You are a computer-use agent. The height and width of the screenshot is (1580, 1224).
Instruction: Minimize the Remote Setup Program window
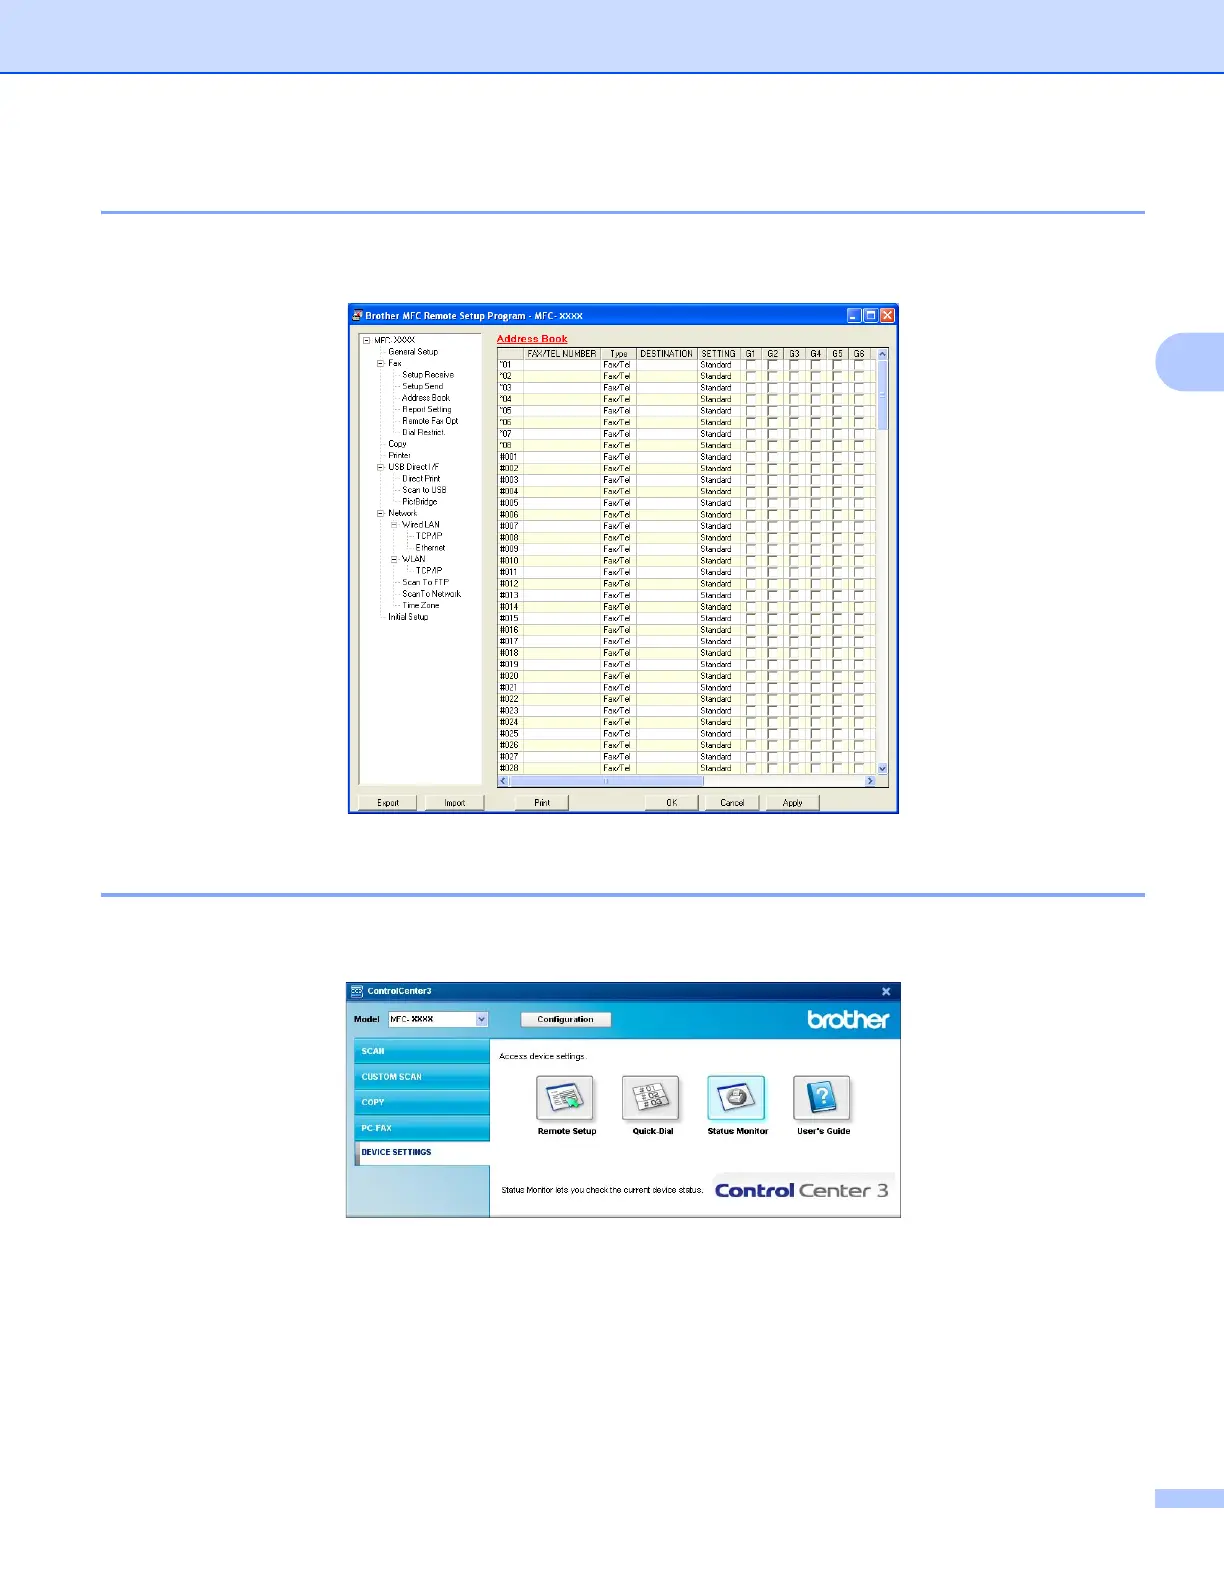(854, 315)
